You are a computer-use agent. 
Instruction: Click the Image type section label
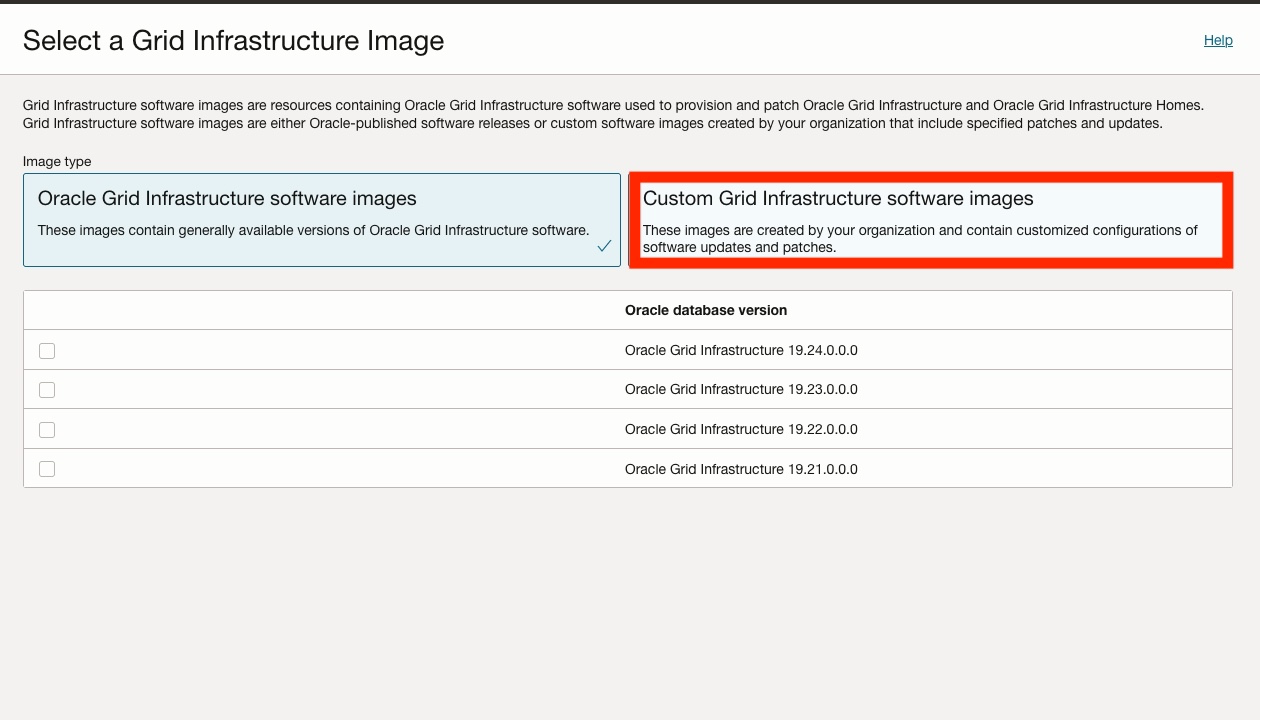point(56,161)
